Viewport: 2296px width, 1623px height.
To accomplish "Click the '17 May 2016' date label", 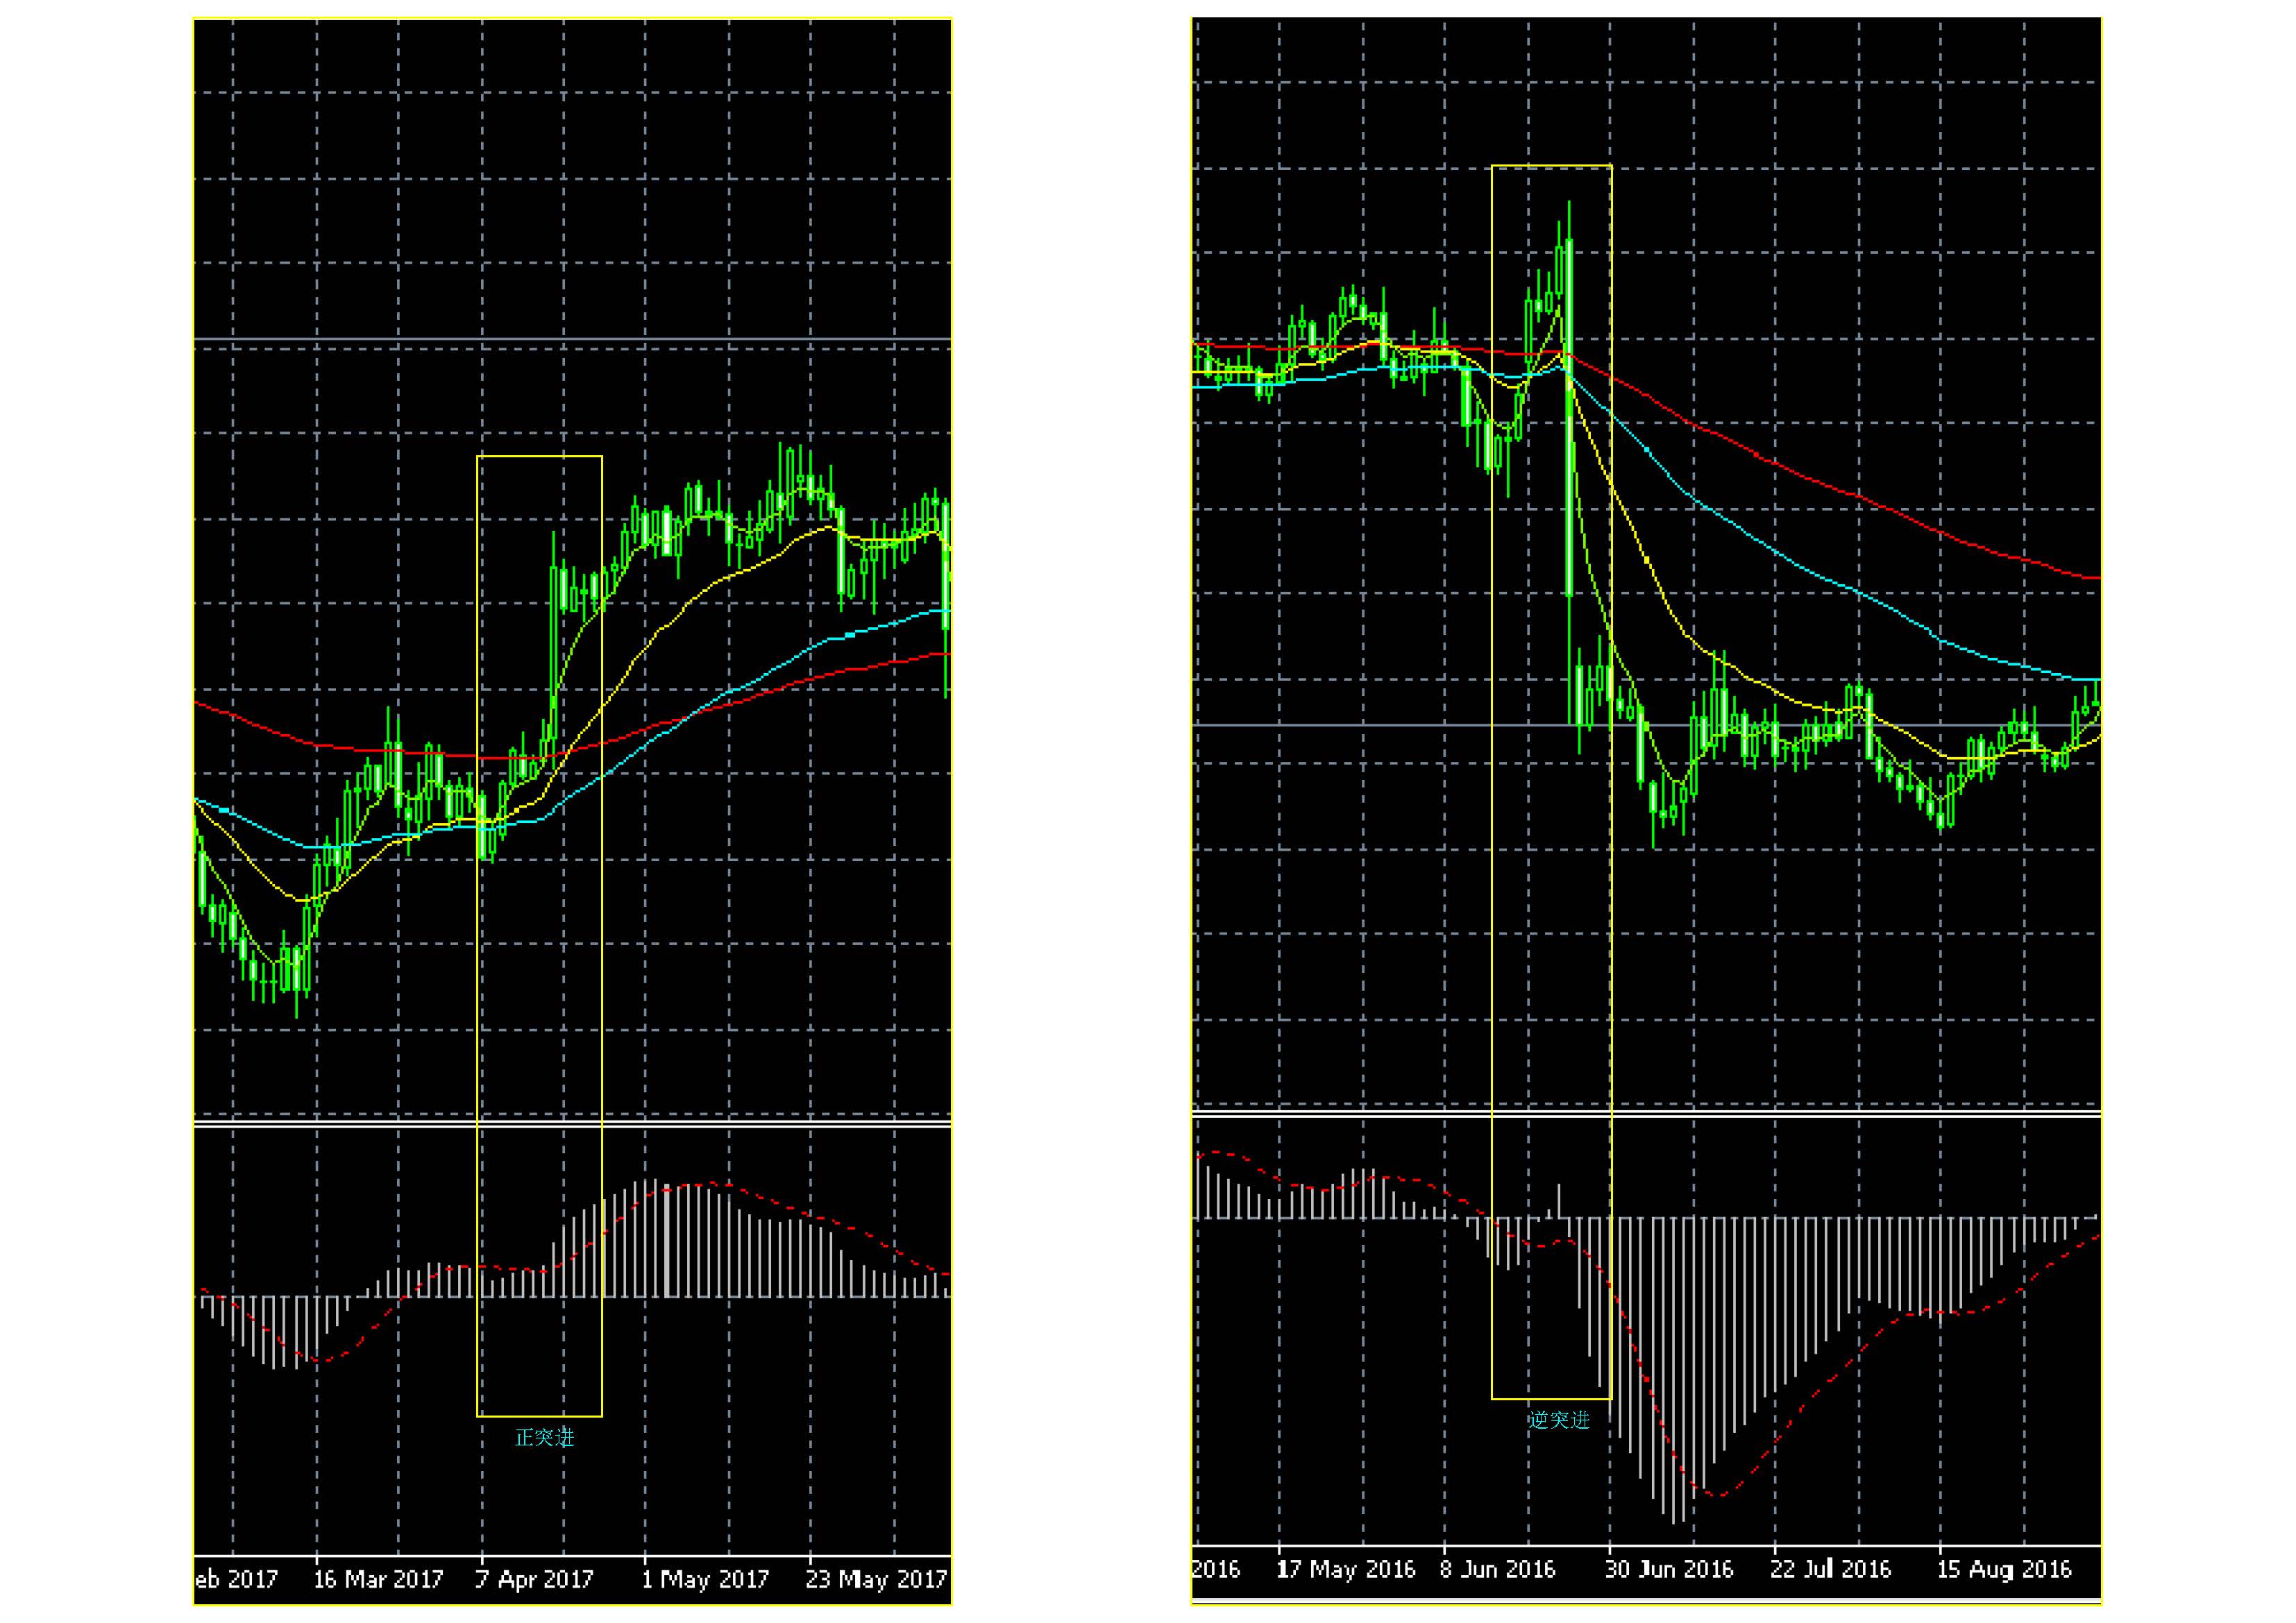I will [1346, 1570].
